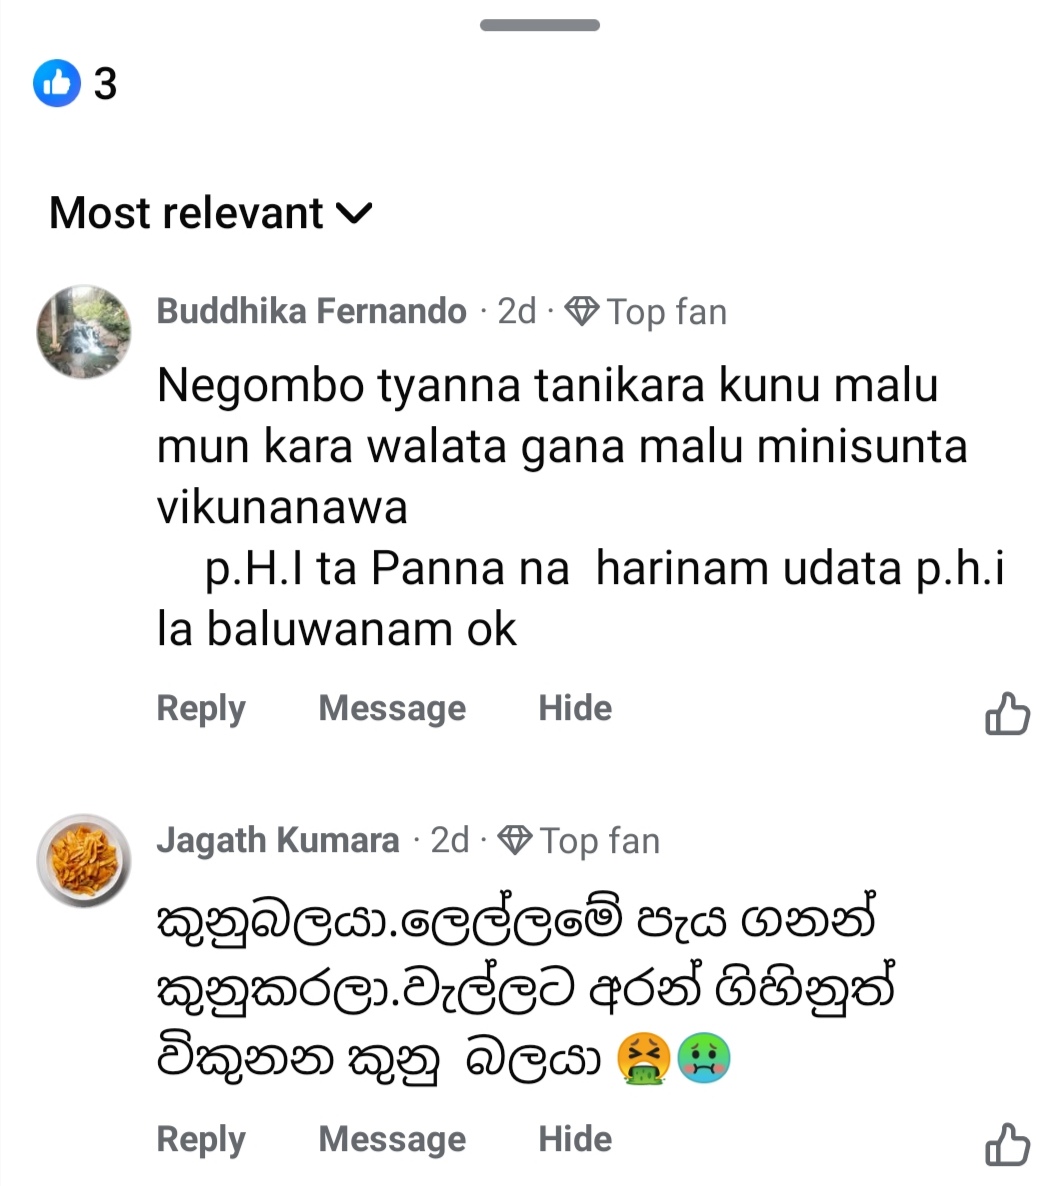This screenshot has height=1186, width=1064.
Task: Click the reaction count number 3
Action: point(105,84)
